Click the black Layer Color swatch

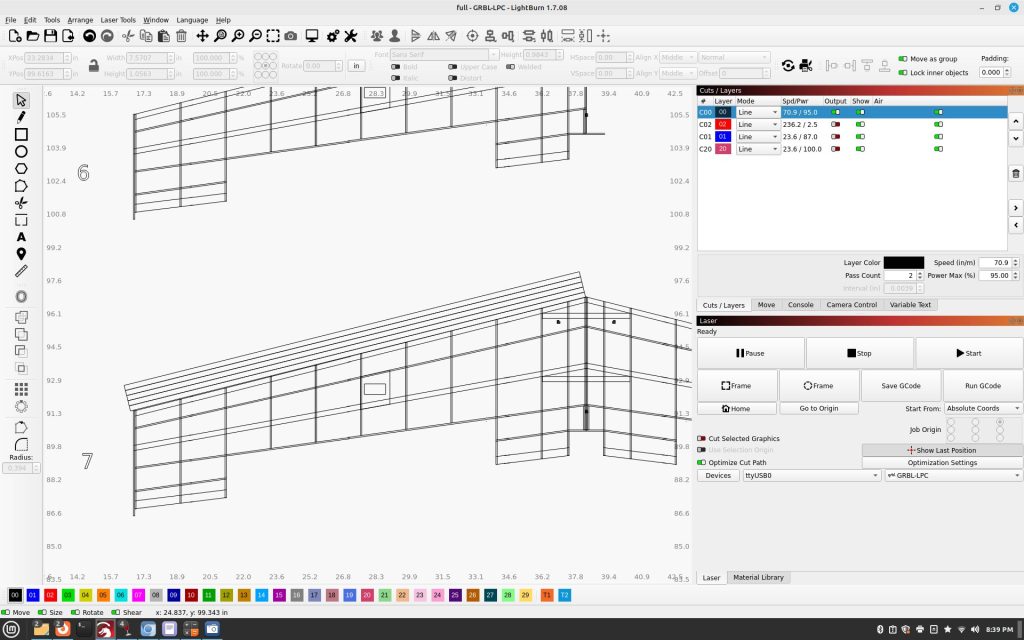click(x=904, y=262)
